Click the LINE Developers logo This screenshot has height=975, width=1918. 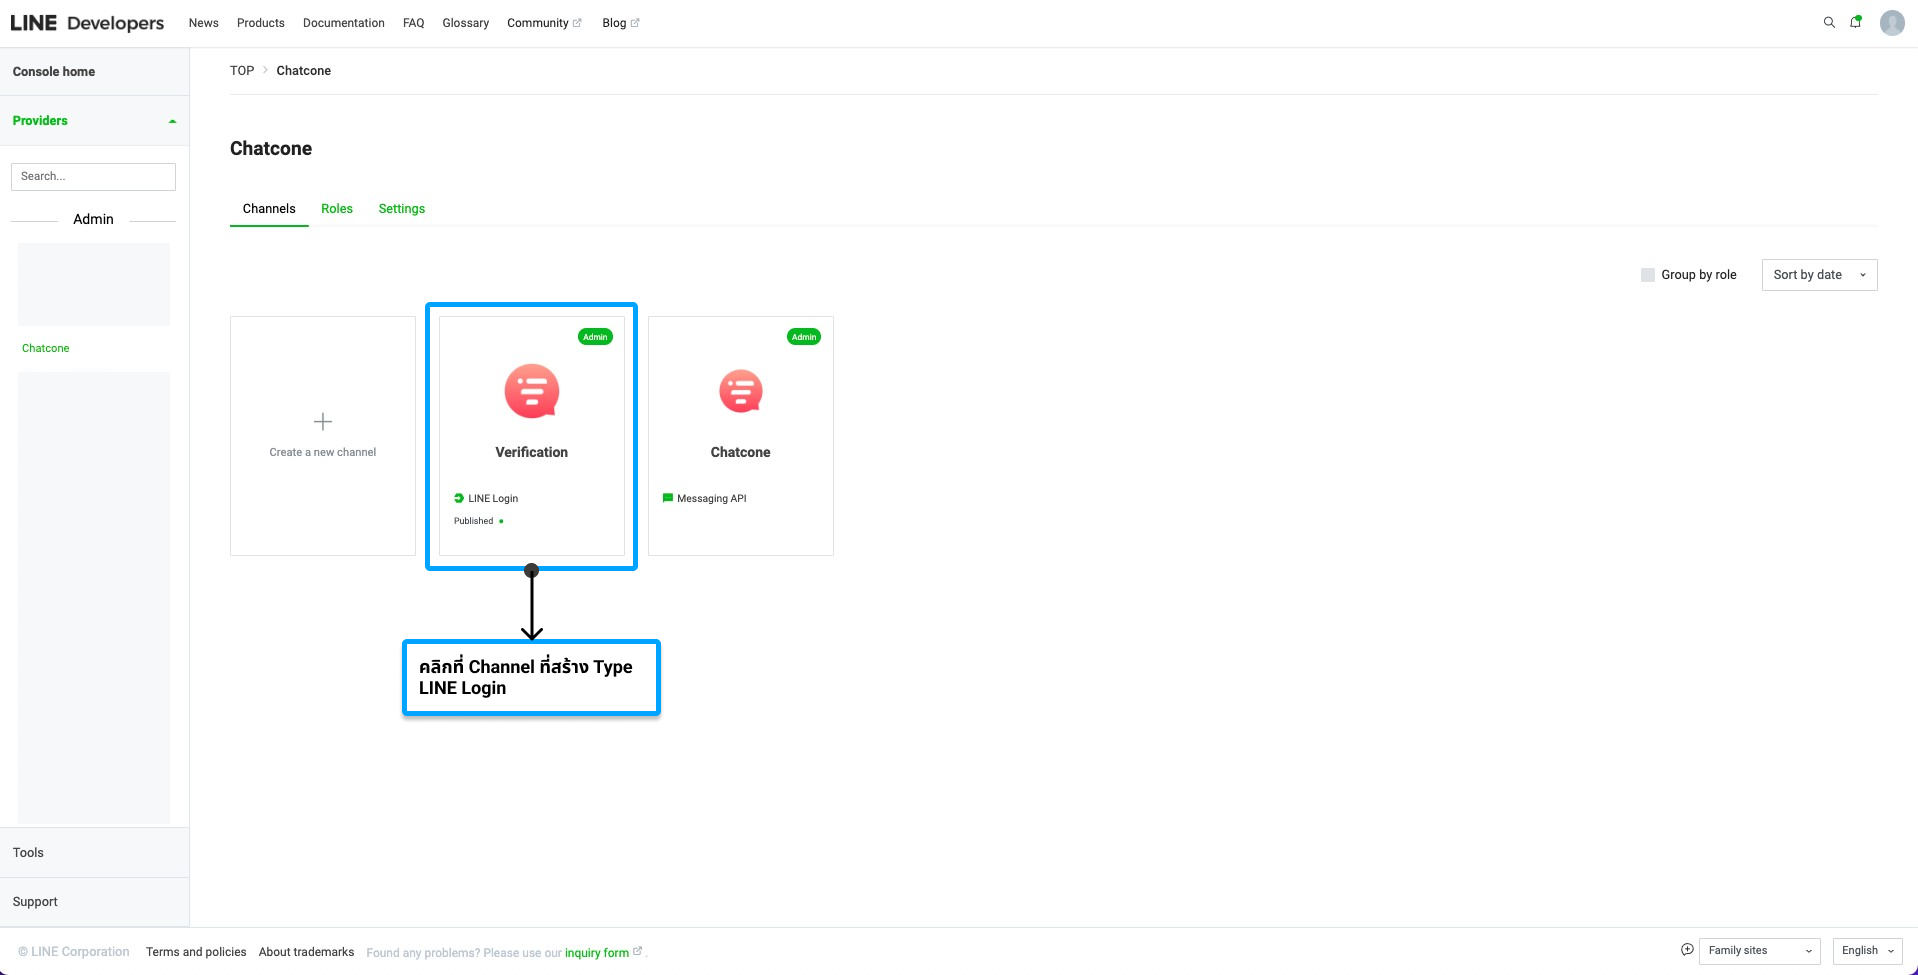tap(87, 23)
